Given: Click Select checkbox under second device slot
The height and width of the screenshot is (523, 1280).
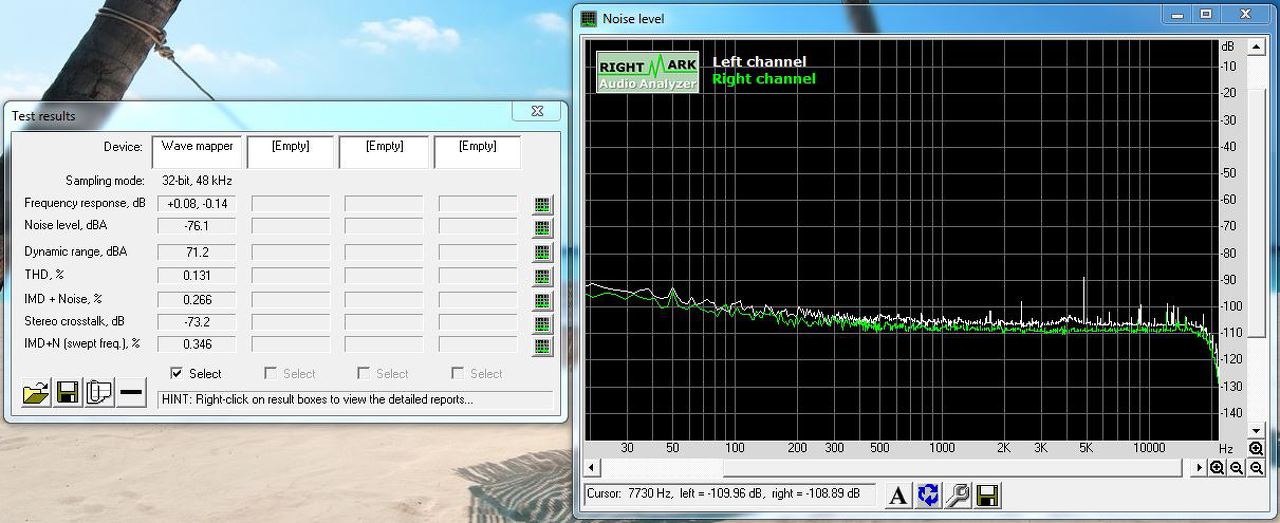Looking at the screenshot, I should [x=271, y=373].
